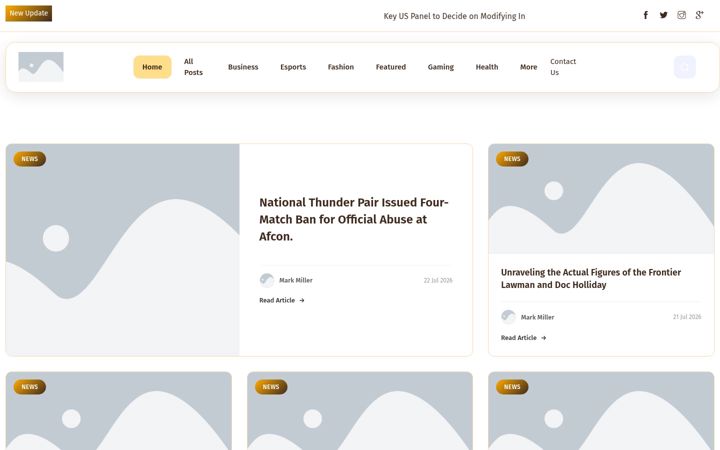
Task: Click NEWS badge on bottom-left card
Action: [x=30, y=387]
